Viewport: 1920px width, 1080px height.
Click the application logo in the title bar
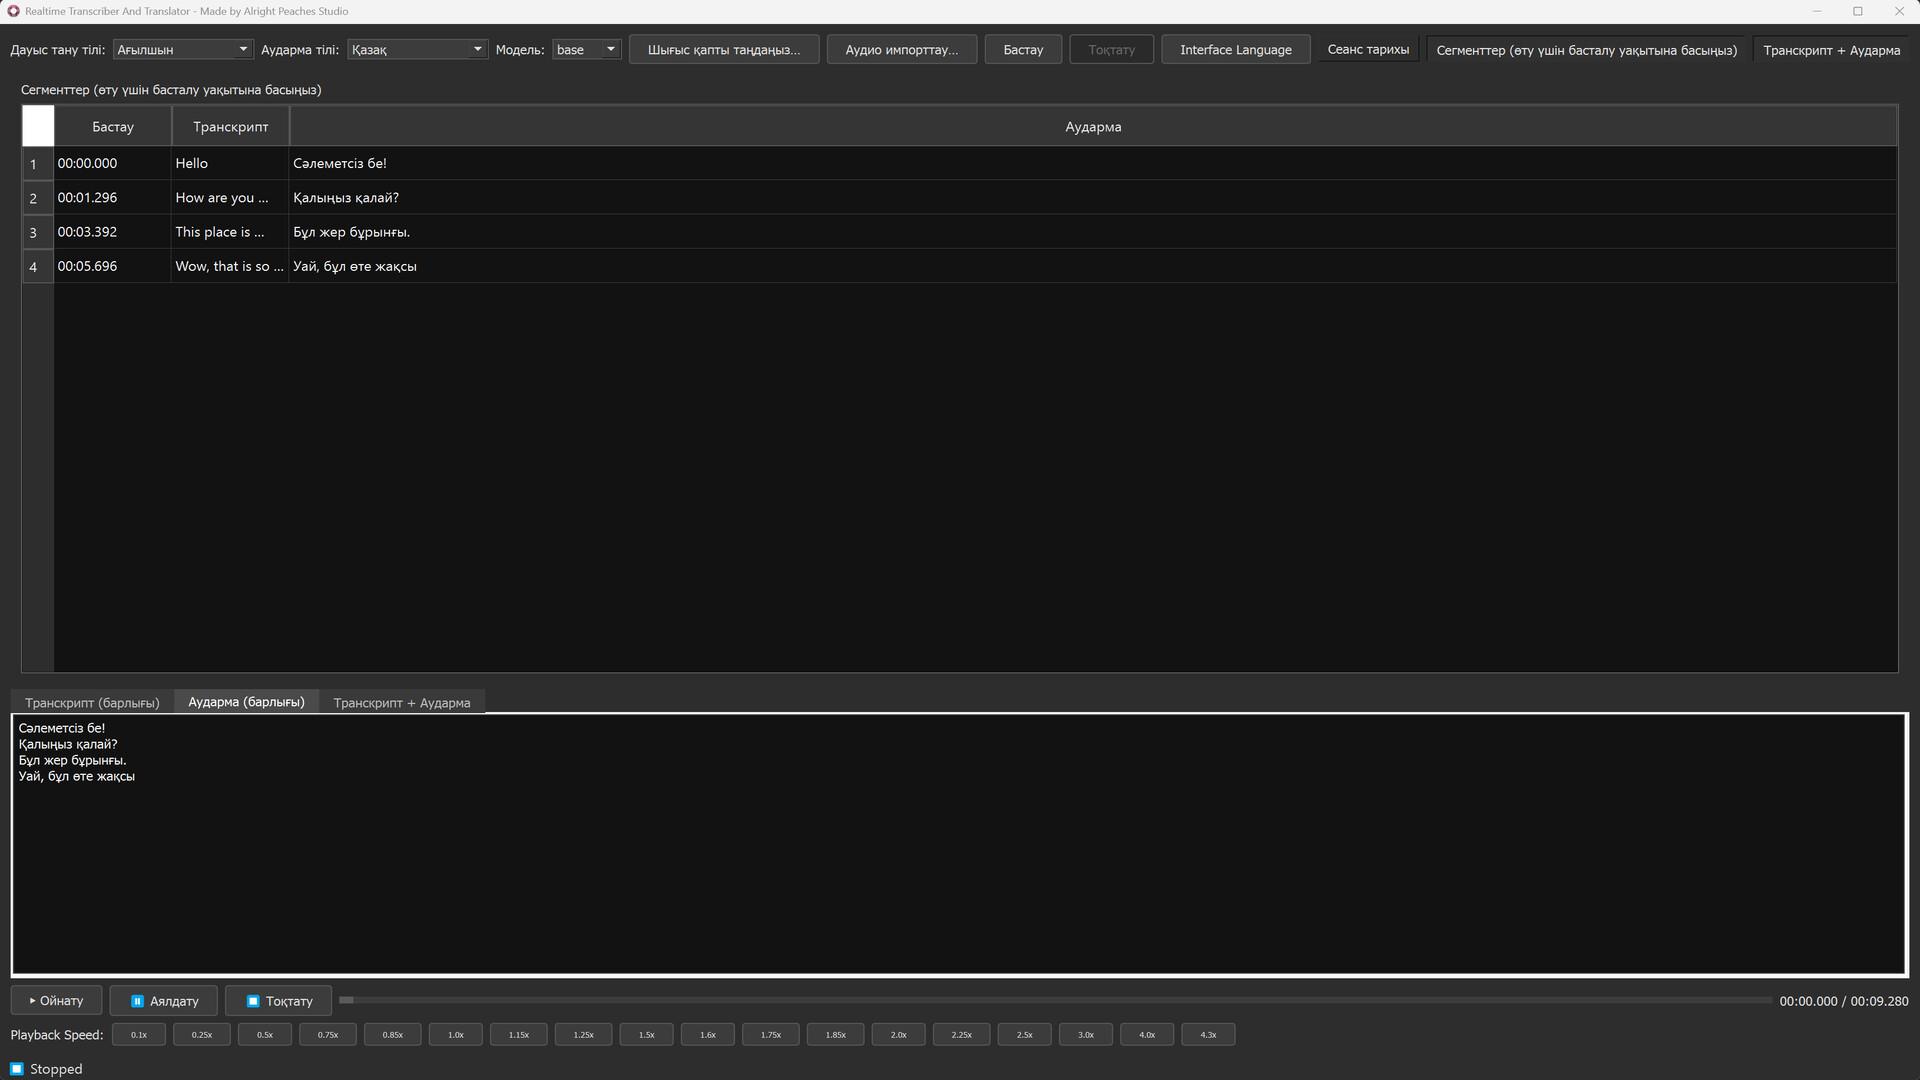point(13,11)
